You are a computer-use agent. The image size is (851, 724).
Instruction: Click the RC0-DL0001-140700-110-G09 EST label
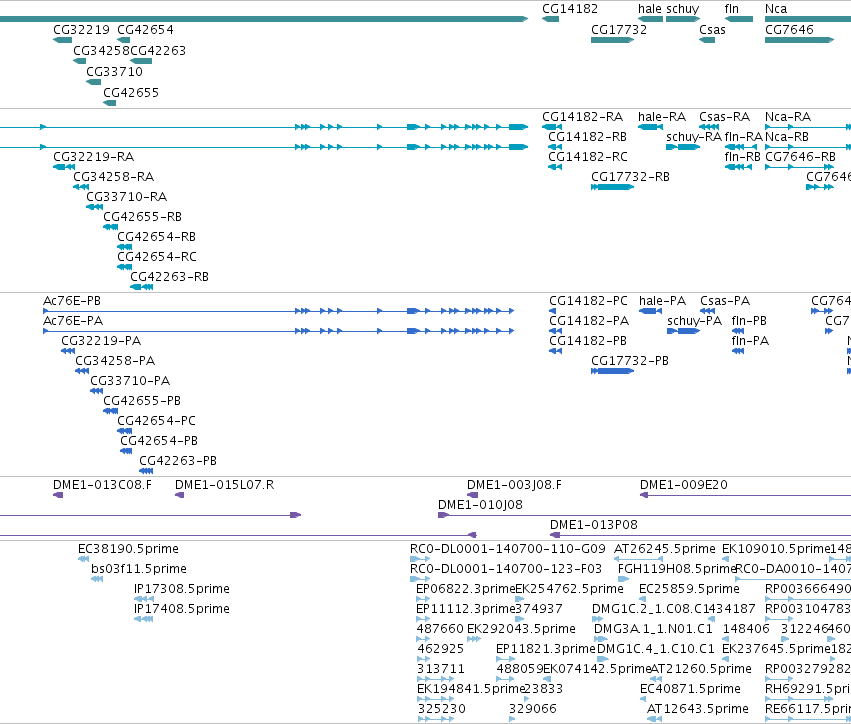507,549
